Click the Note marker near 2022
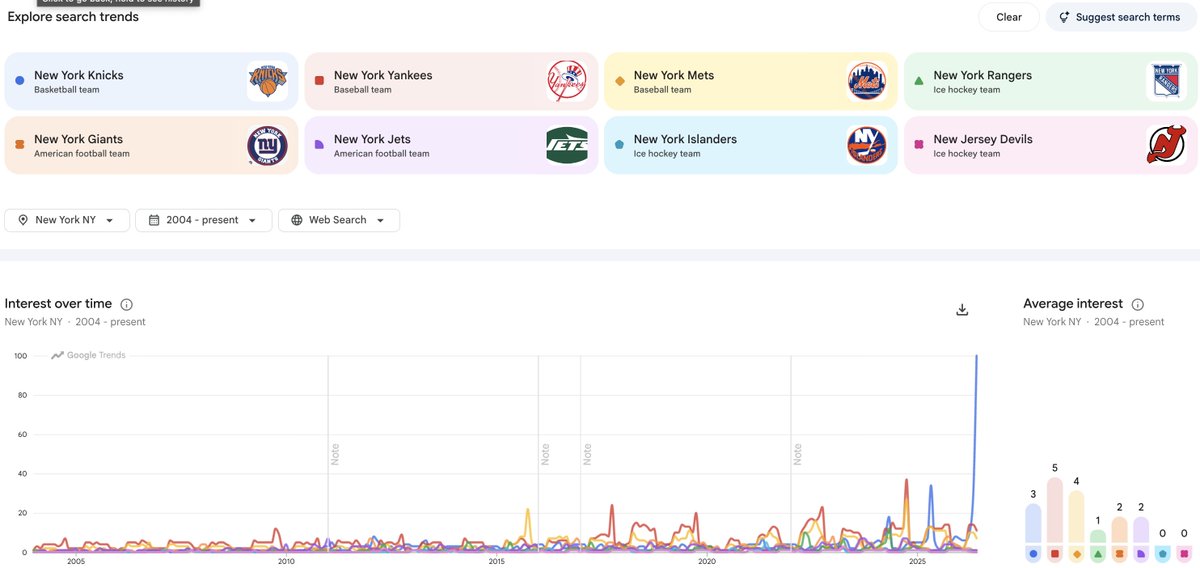Viewport: 1200px width, 568px height. [798, 454]
